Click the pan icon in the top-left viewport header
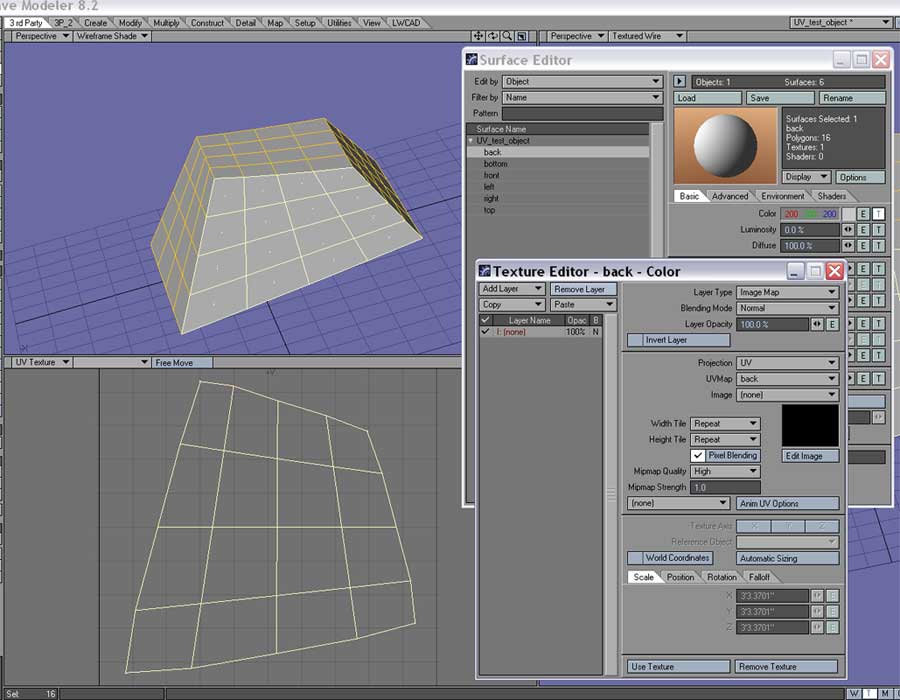The image size is (900, 700). pyautogui.click(x=478, y=36)
